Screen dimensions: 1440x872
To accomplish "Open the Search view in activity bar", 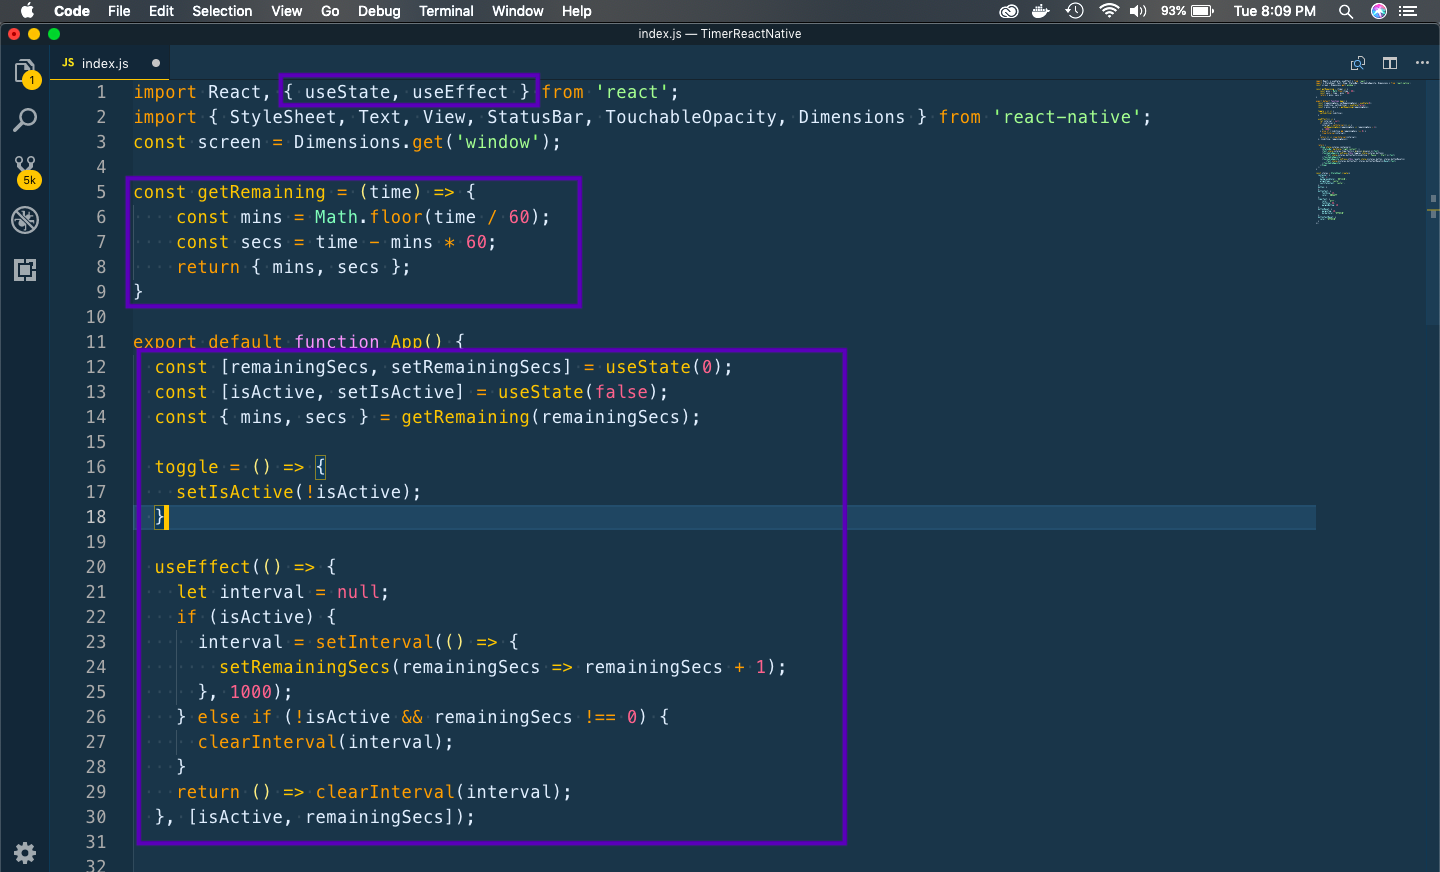I will click(25, 121).
